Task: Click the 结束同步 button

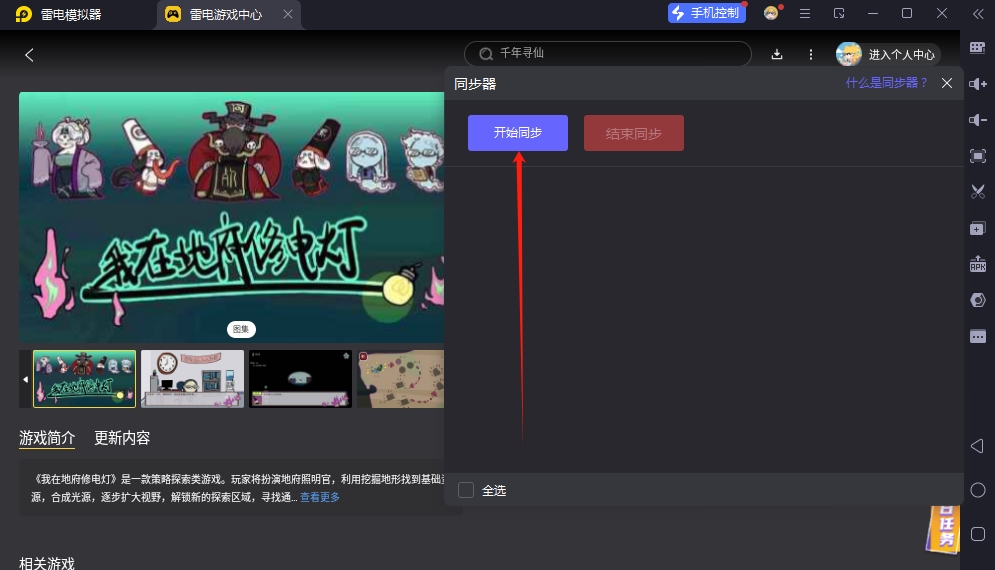Action: pyautogui.click(x=634, y=133)
